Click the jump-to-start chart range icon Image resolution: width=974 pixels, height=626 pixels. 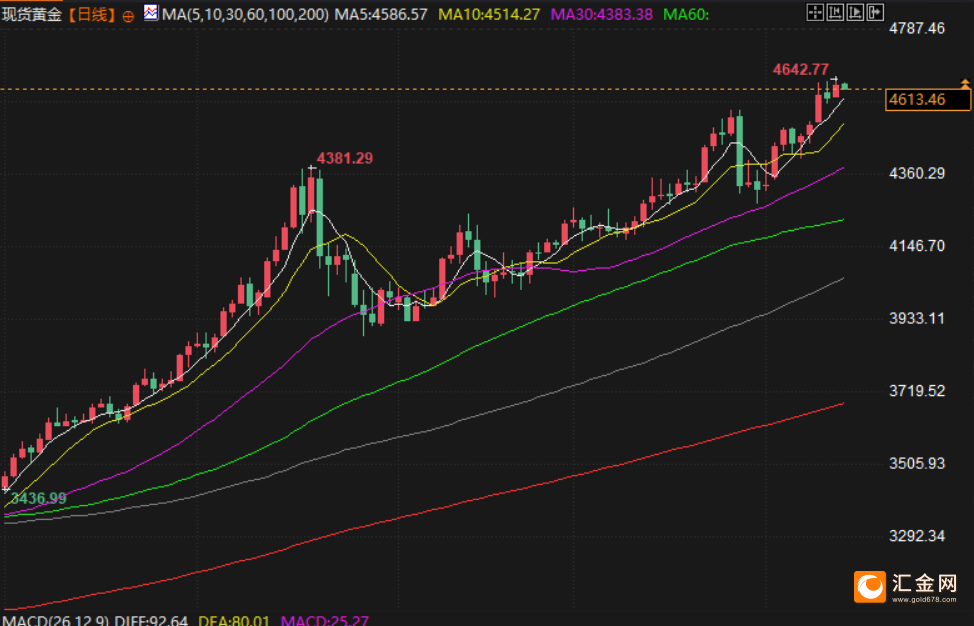[x=835, y=12]
